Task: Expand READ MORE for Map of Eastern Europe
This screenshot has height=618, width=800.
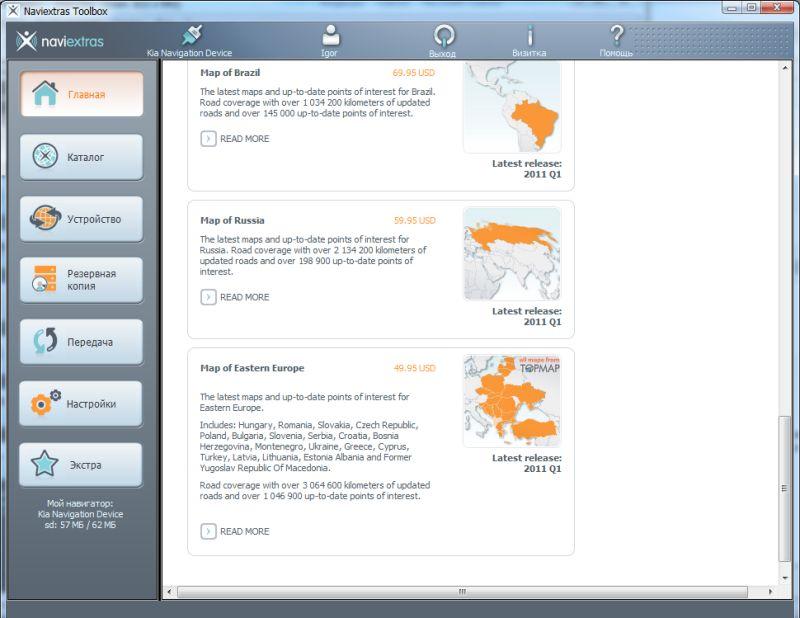Action: pyautogui.click(x=236, y=531)
